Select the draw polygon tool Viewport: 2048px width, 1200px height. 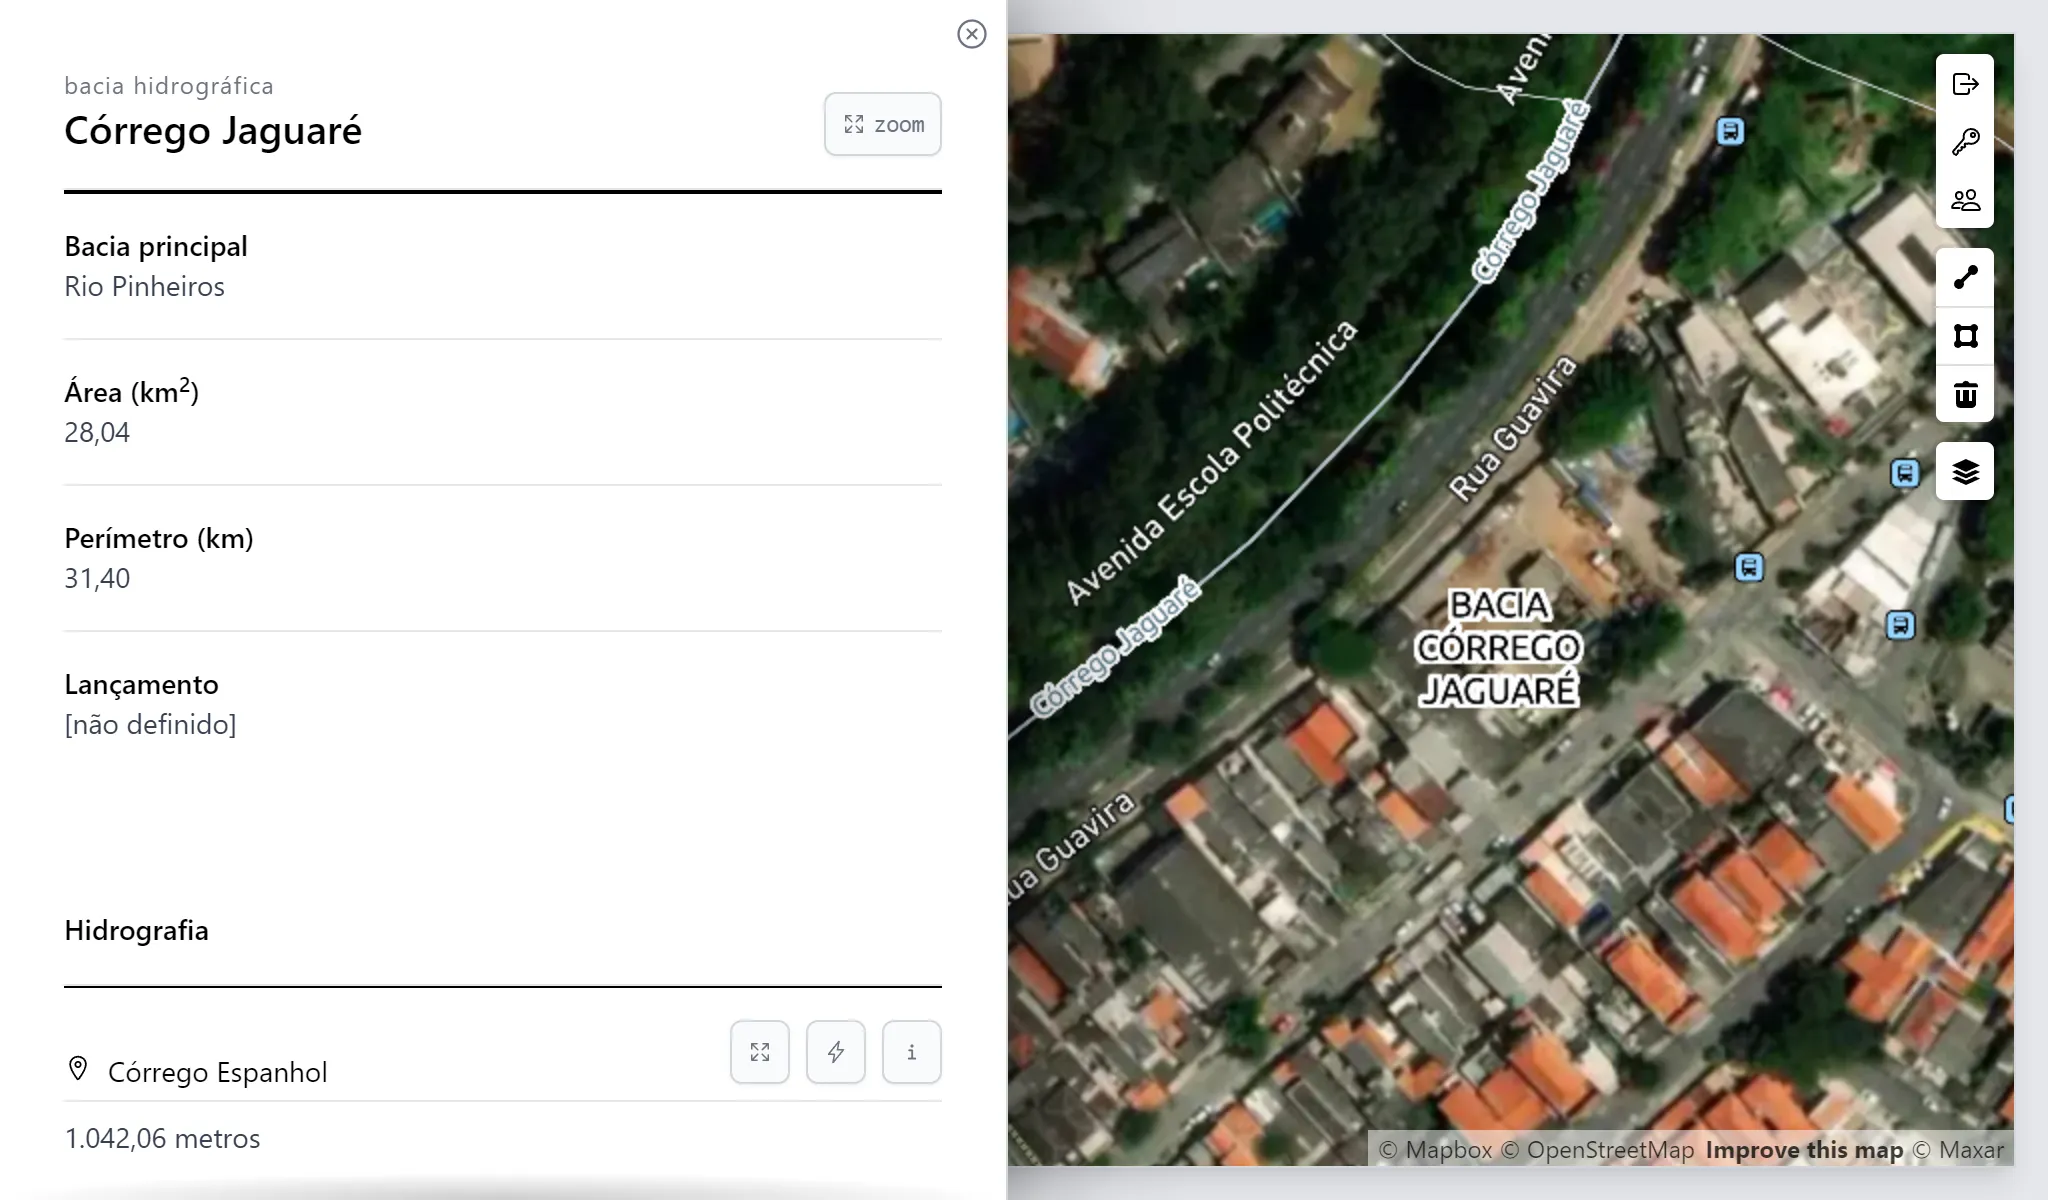[x=1965, y=335]
